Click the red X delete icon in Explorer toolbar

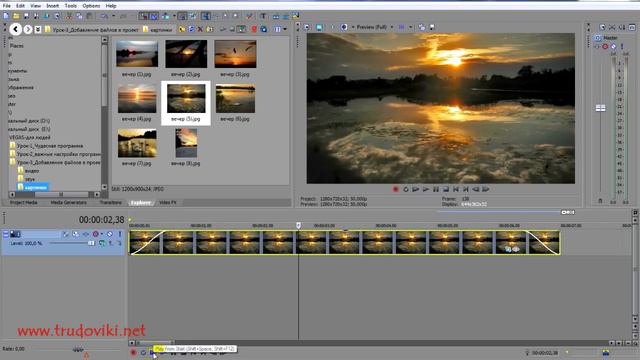tap(200, 29)
